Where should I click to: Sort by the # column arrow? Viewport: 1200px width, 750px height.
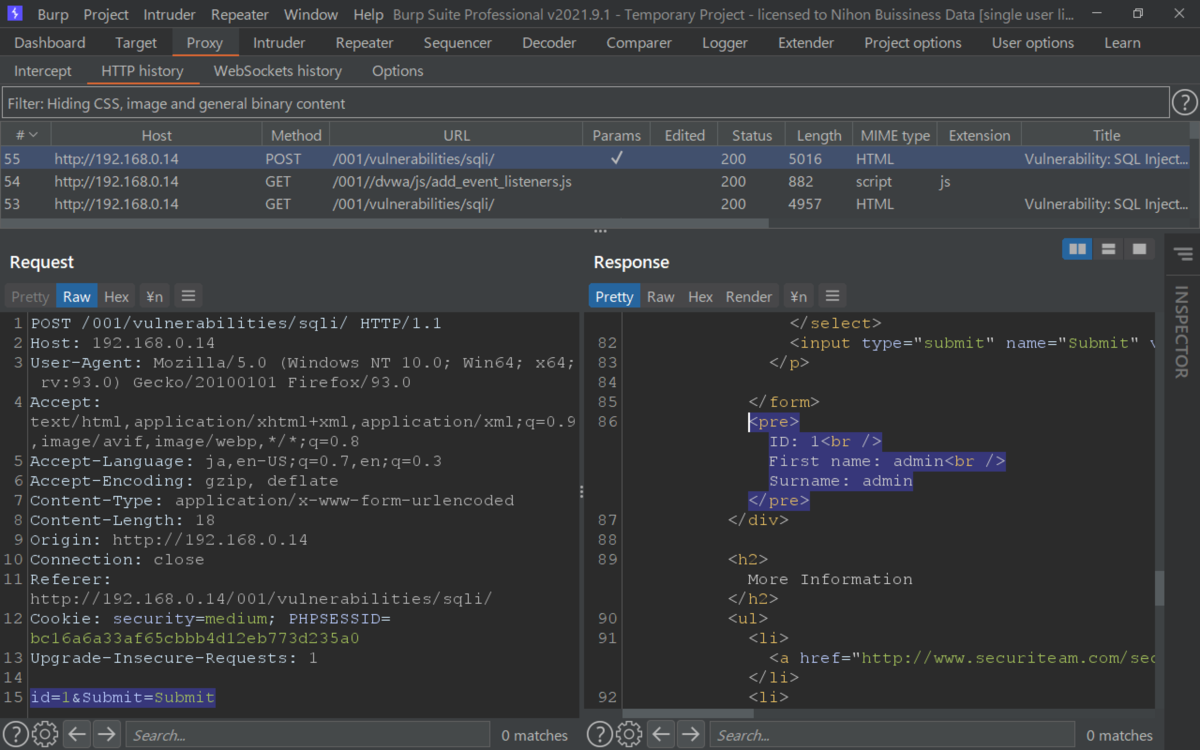tap(33, 135)
